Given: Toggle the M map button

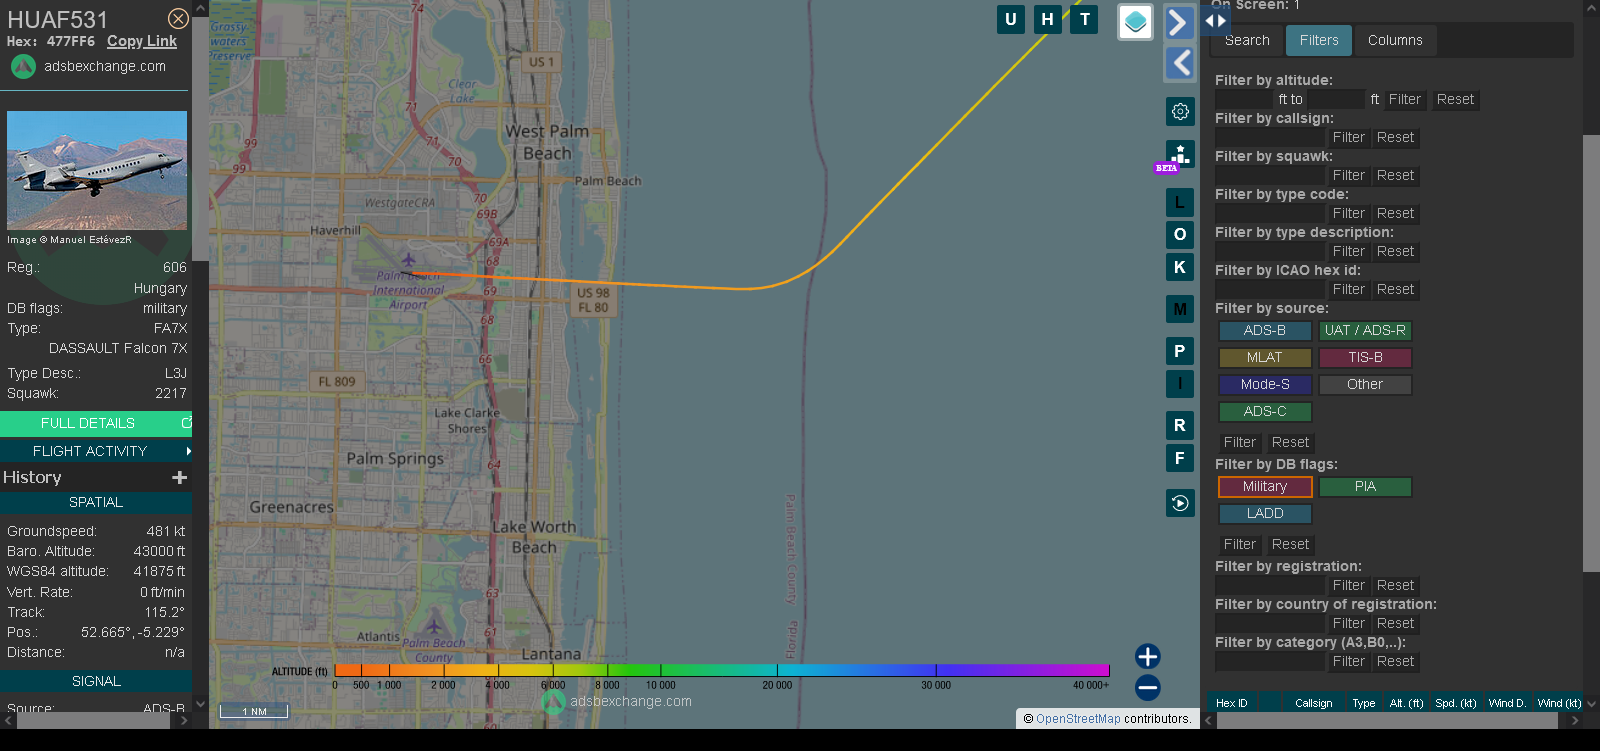Looking at the screenshot, I should (x=1180, y=309).
